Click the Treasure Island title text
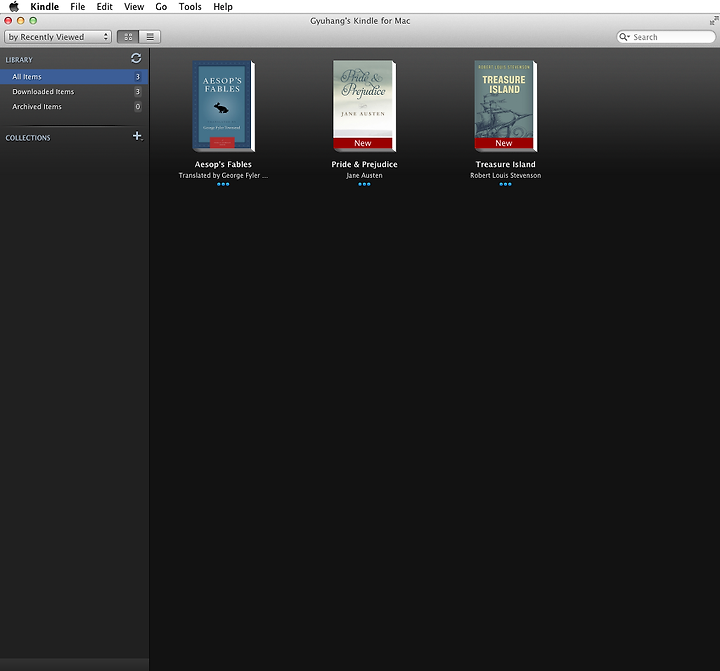Screen dimensions: 720x671 click(505, 164)
